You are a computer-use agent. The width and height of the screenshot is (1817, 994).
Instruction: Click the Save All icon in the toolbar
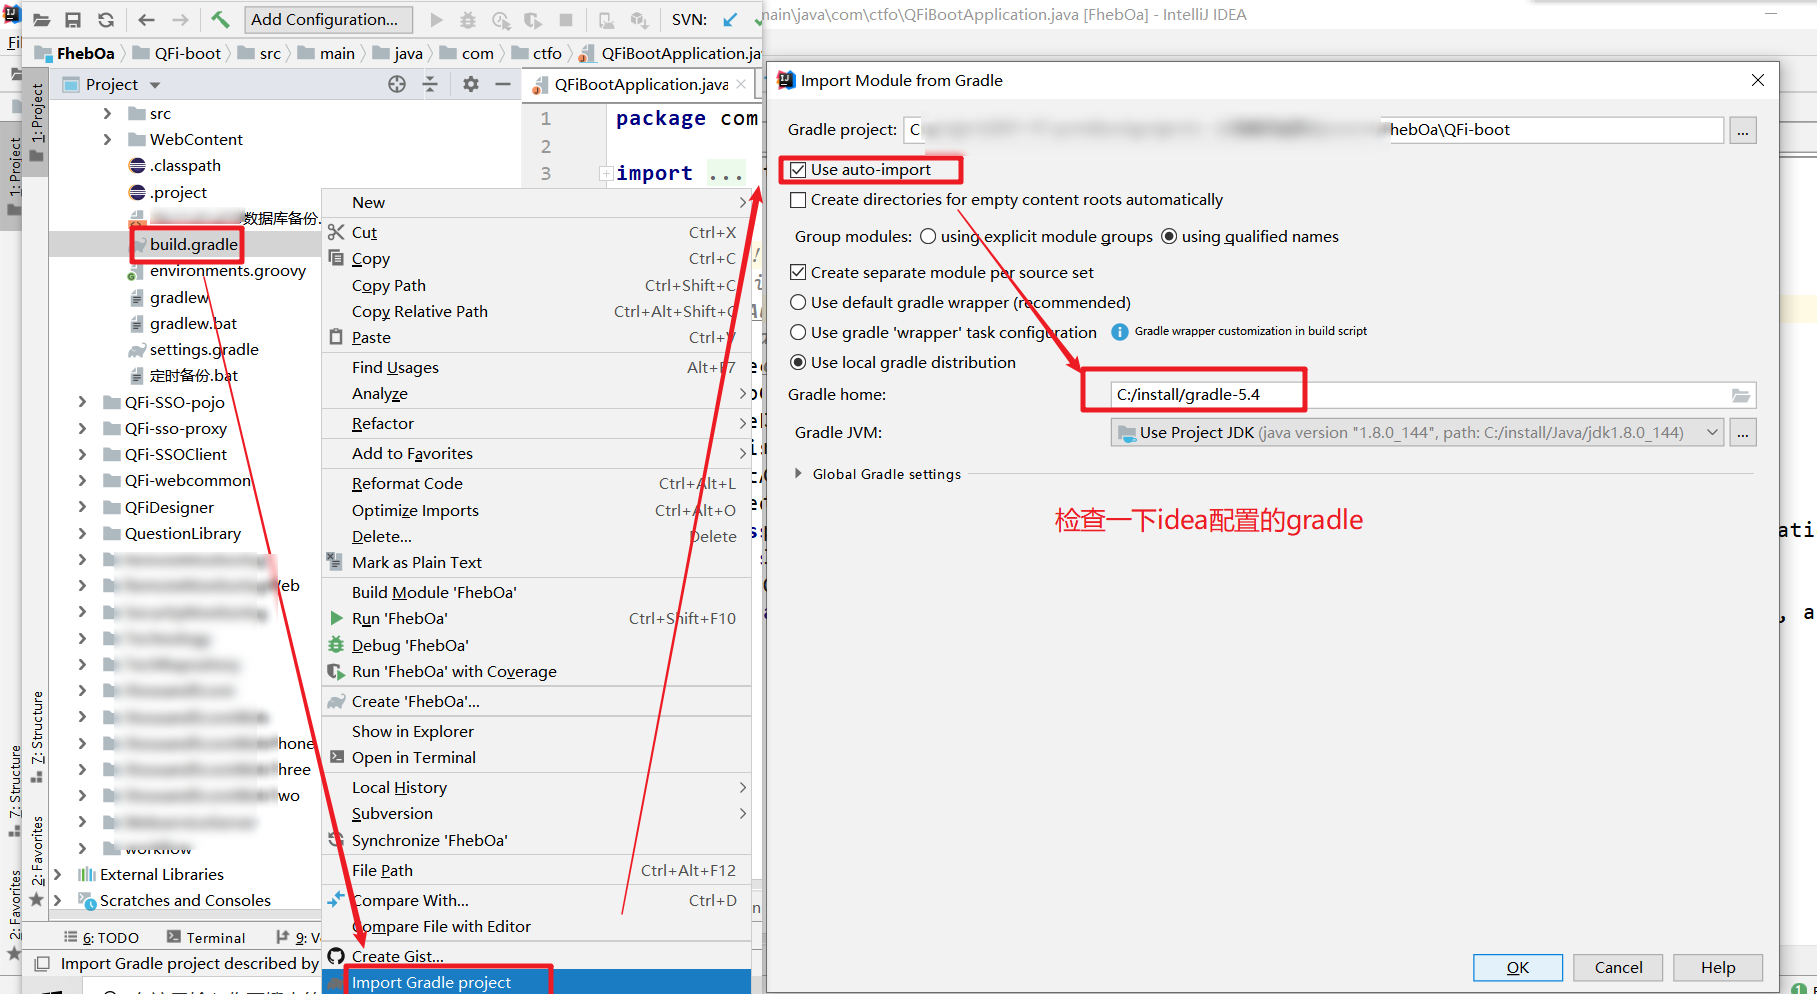[x=72, y=19]
